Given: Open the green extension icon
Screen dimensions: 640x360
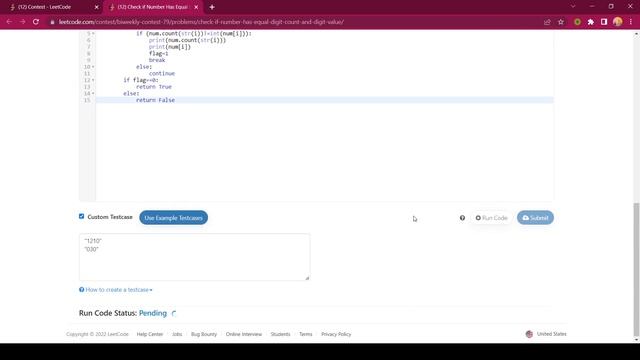Looking at the screenshot, I should click(577, 22).
